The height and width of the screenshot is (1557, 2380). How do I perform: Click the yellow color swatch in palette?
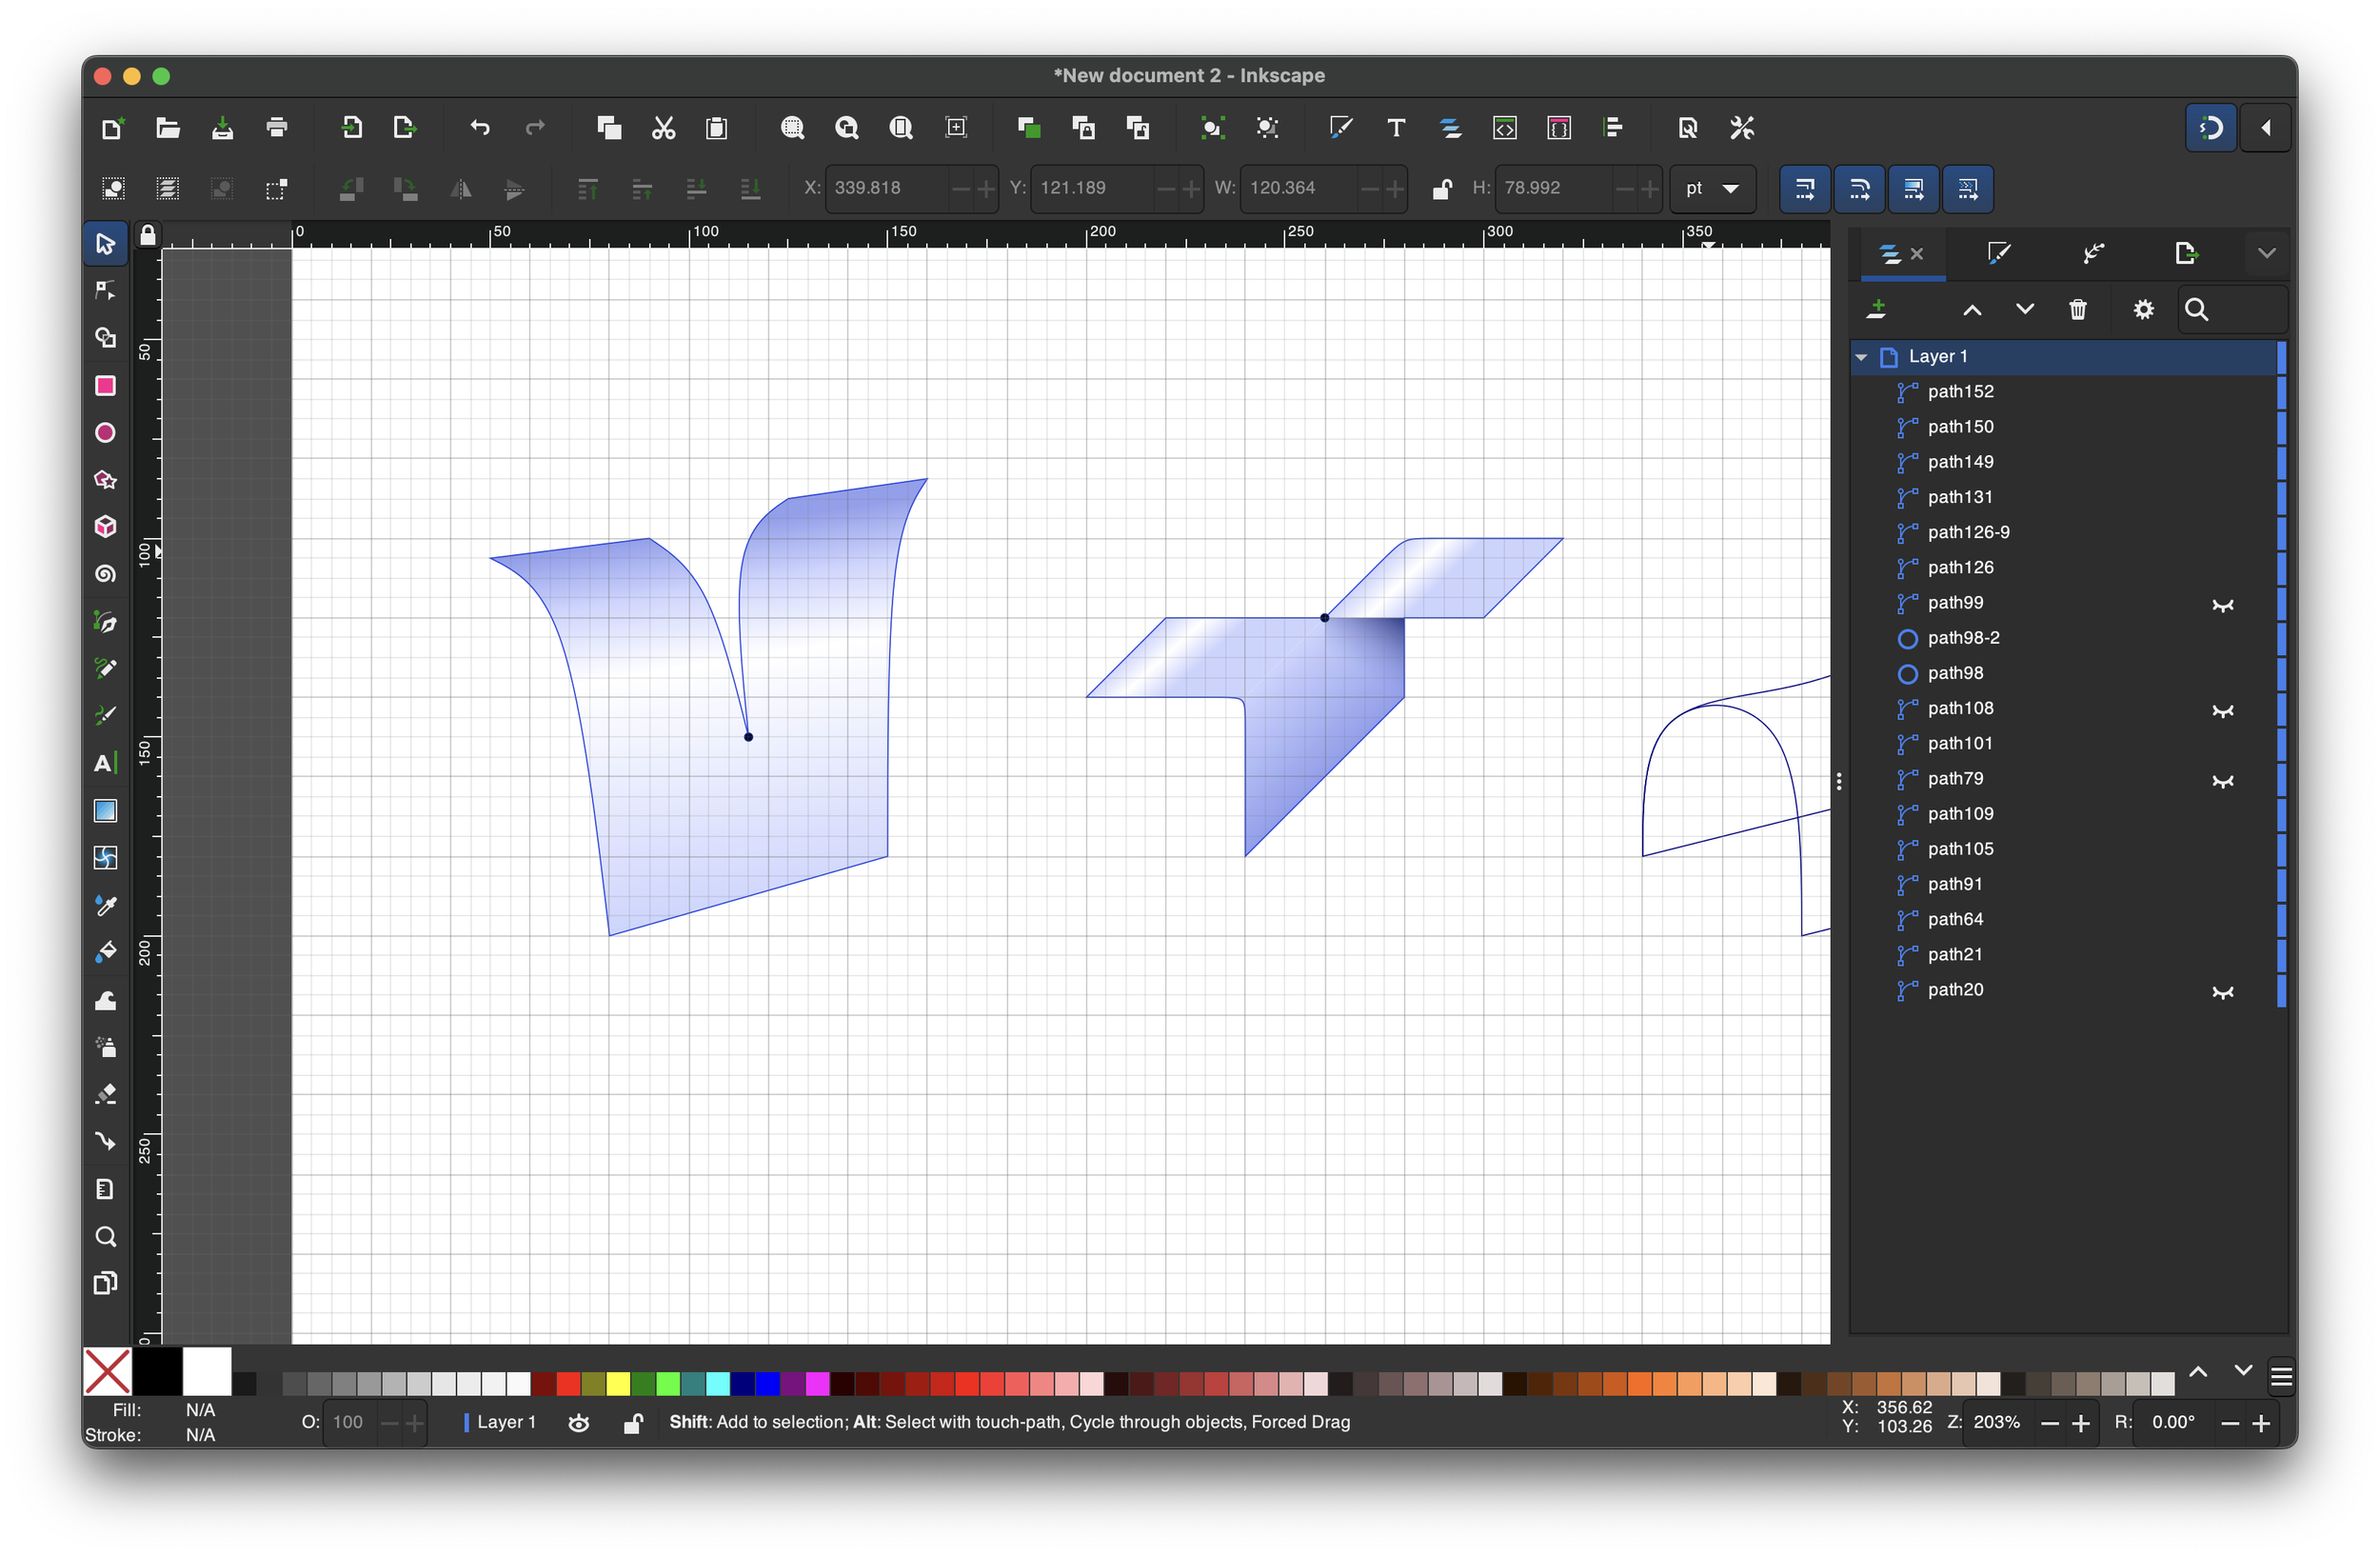coord(618,1384)
